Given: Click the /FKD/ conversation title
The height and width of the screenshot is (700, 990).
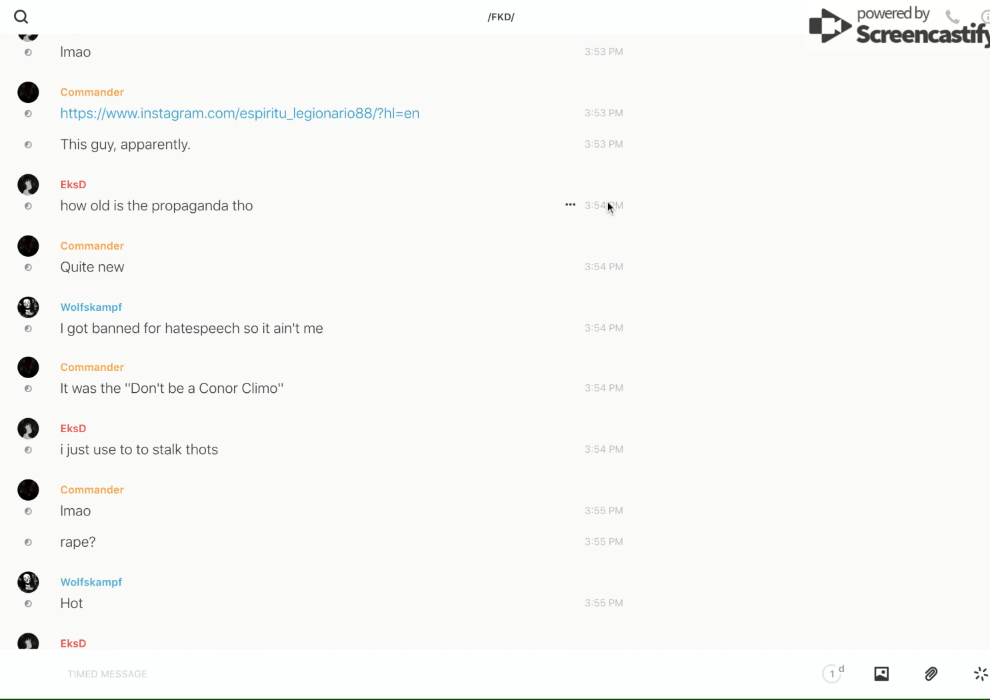Looking at the screenshot, I should (501, 17).
